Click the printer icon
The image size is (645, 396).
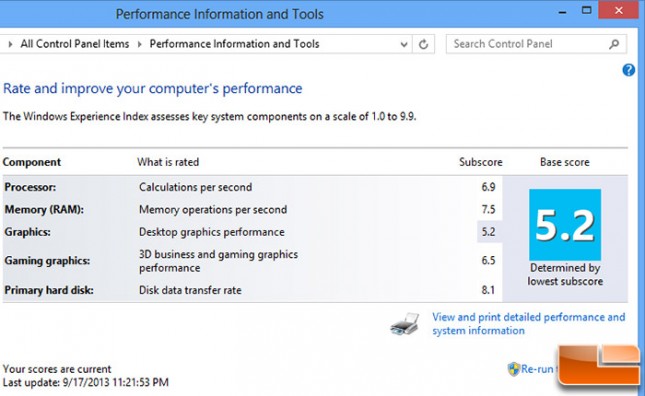pyautogui.click(x=405, y=324)
